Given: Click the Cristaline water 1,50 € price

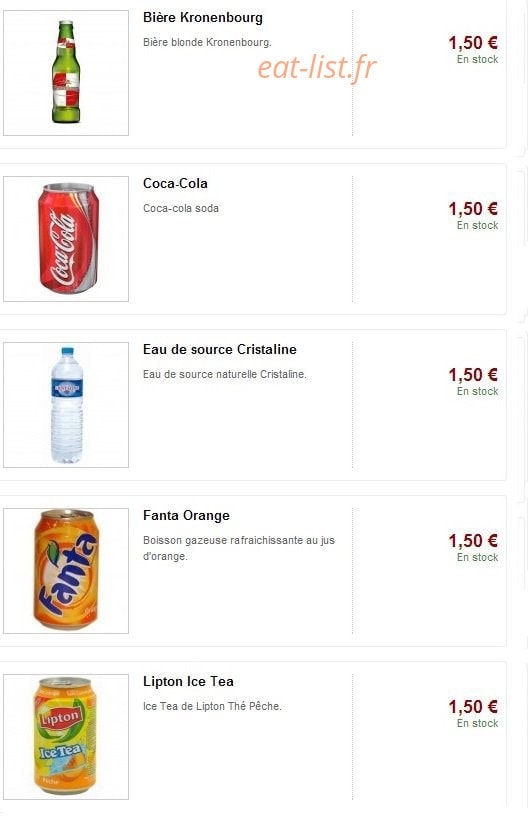Looking at the screenshot, I should (x=473, y=375).
